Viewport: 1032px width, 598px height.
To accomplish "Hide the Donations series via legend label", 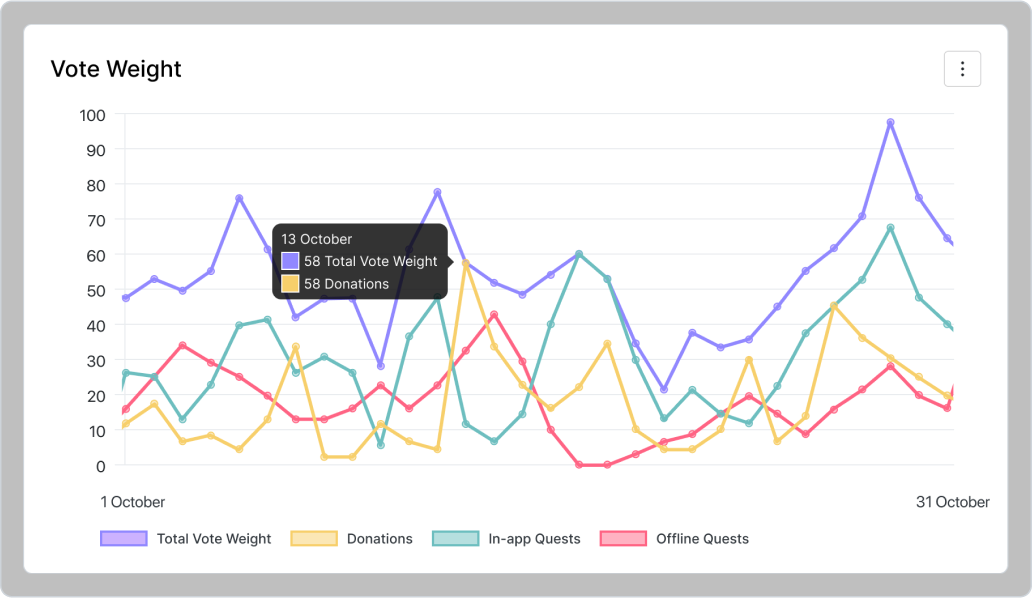I will 379,538.
